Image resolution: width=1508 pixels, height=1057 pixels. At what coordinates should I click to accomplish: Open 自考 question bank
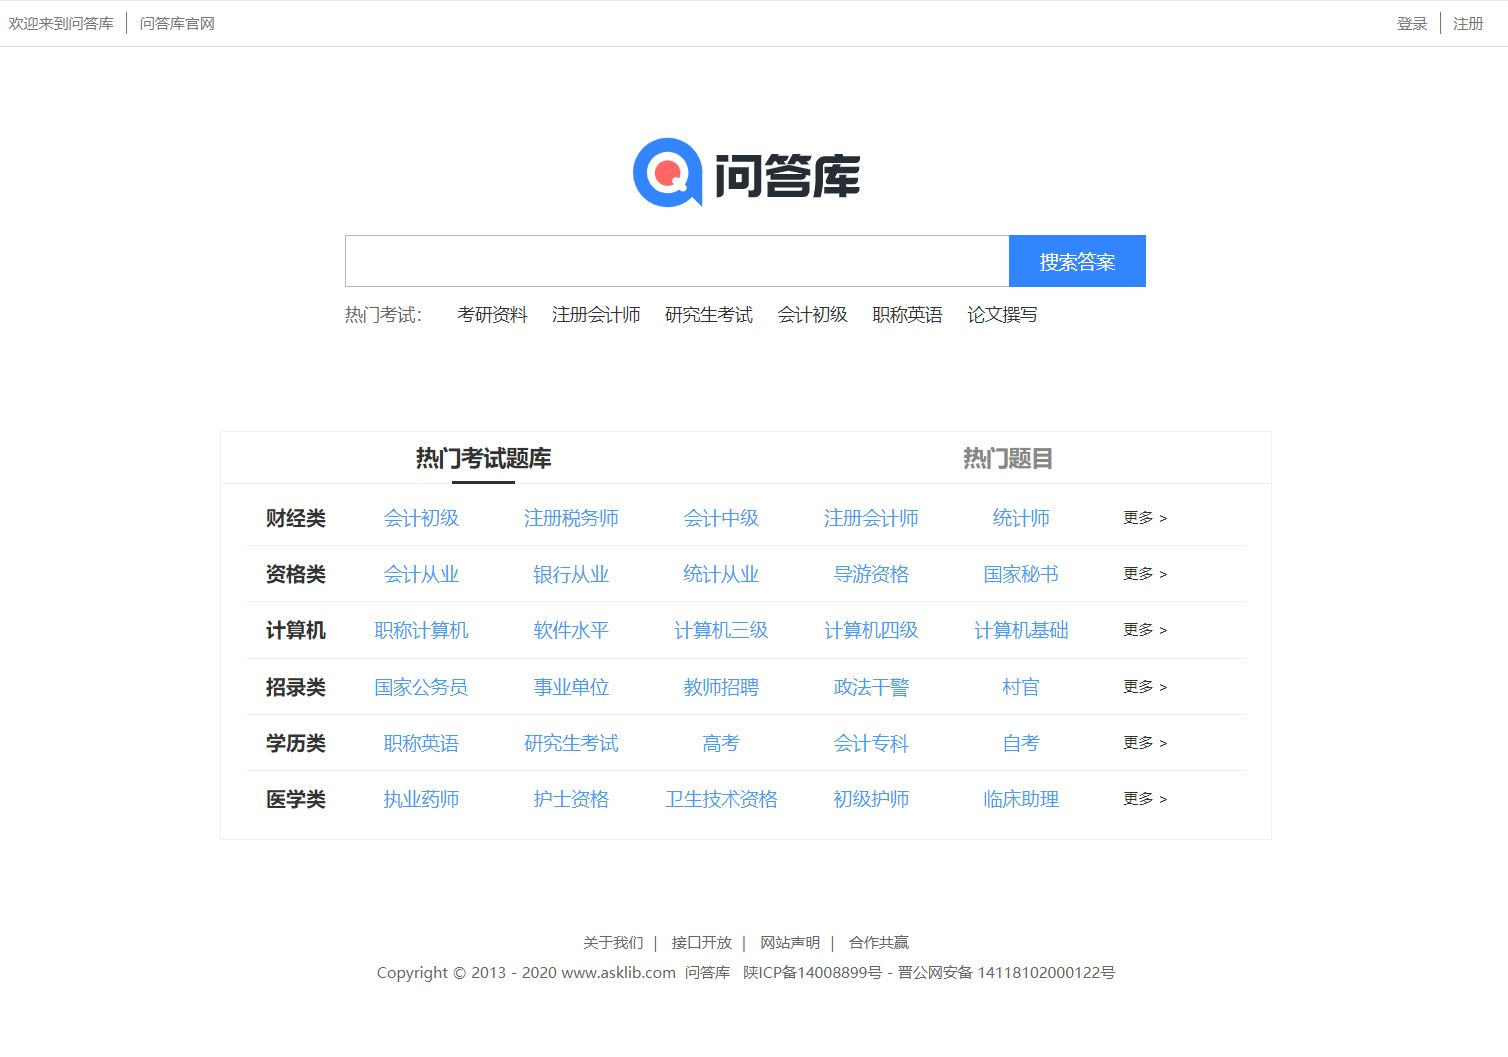[1021, 743]
